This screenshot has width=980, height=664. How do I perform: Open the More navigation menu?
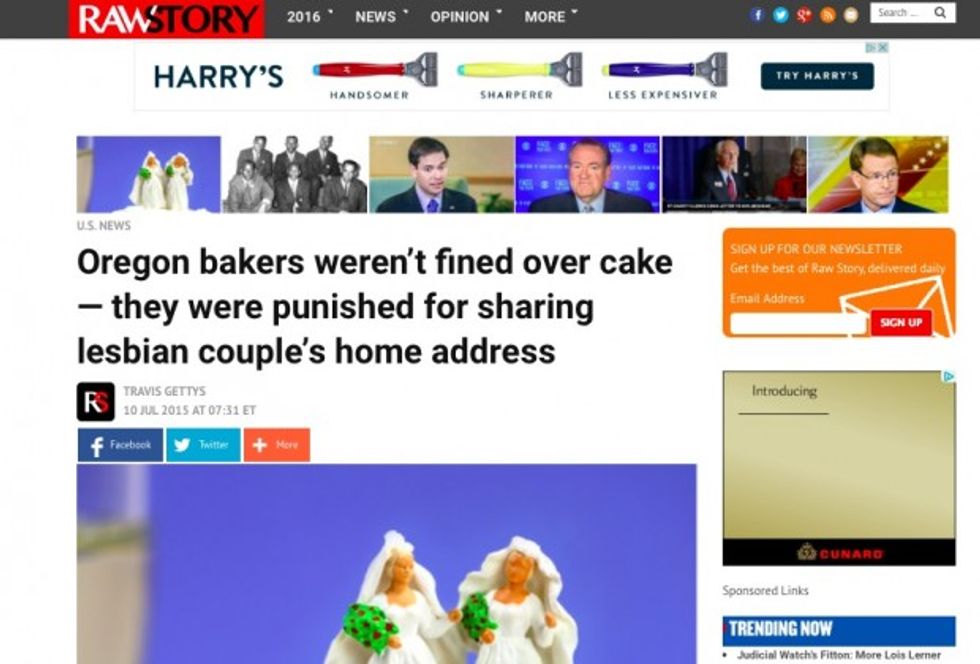(x=551, y=17)
